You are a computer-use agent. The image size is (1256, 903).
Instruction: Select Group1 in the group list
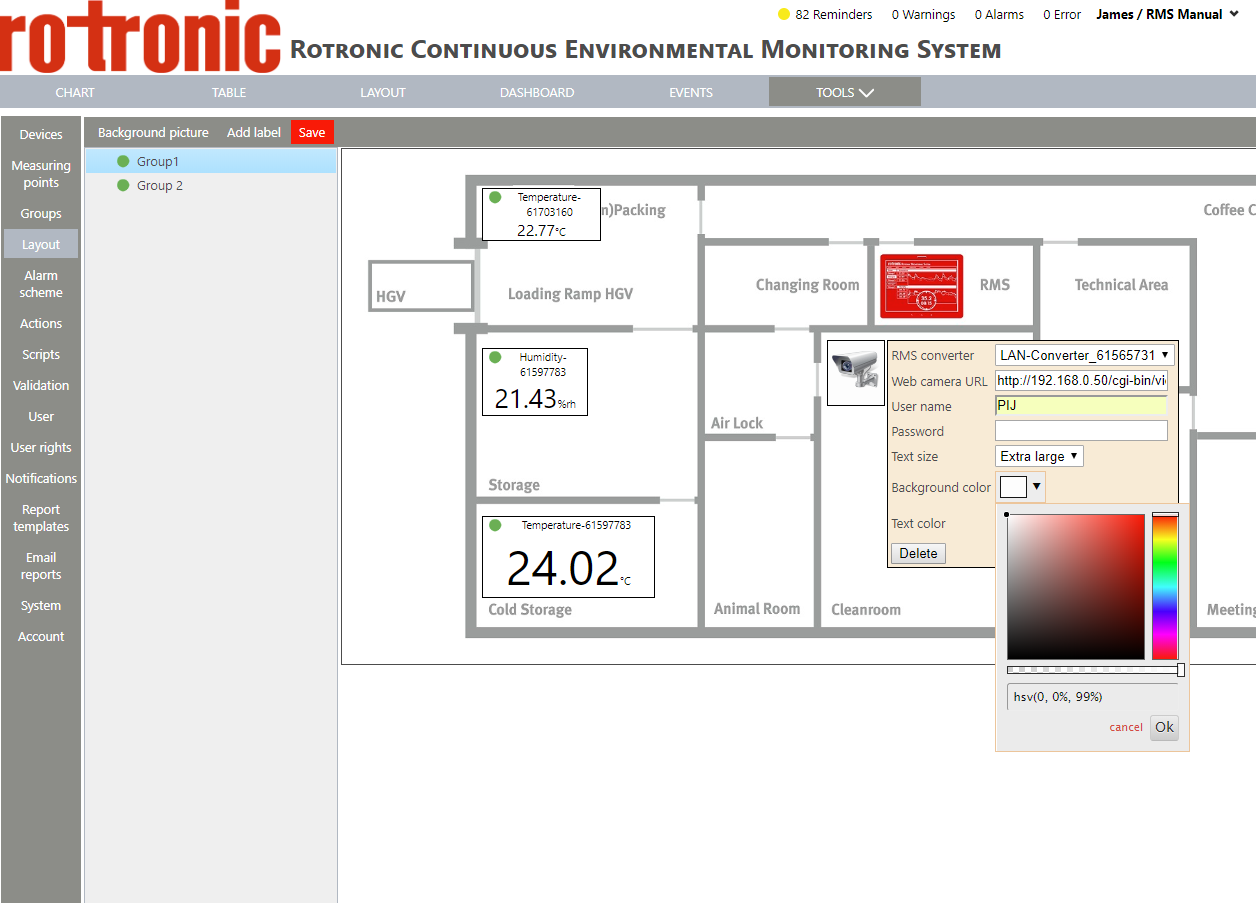(x=210, y=161)
